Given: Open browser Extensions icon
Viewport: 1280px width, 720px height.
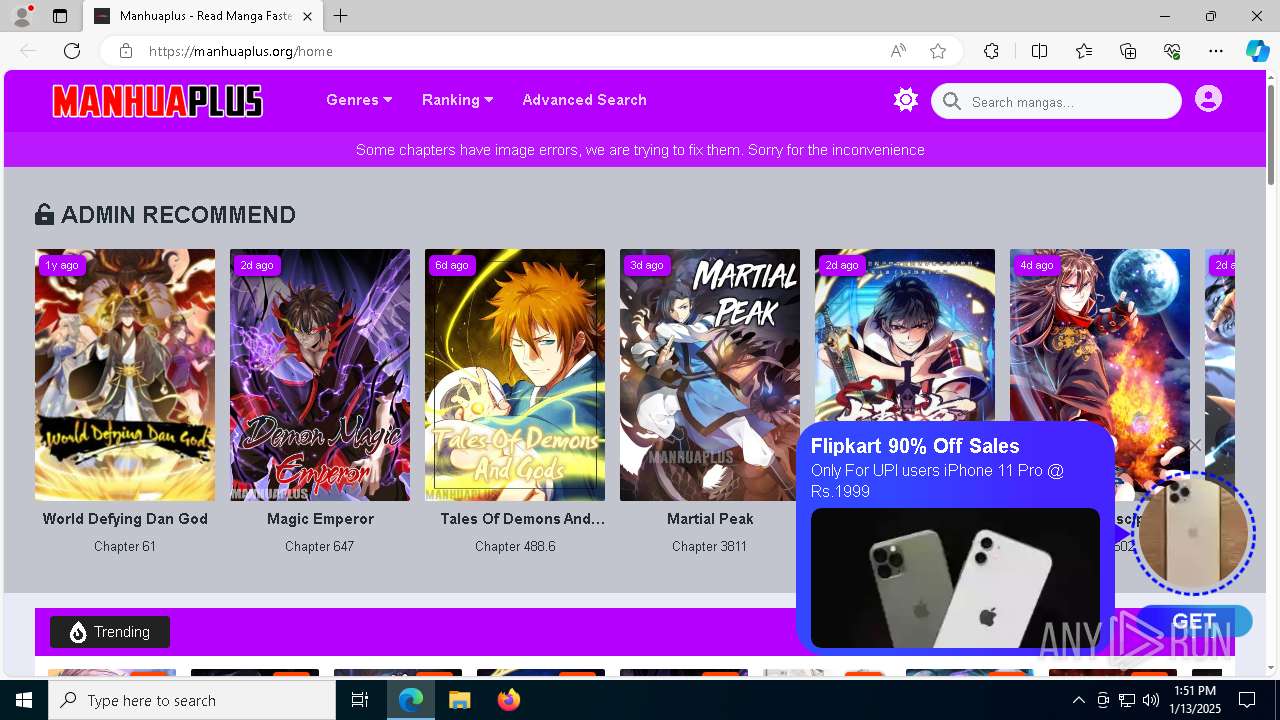Looking at the screenshot, I should tap(991, 51).
